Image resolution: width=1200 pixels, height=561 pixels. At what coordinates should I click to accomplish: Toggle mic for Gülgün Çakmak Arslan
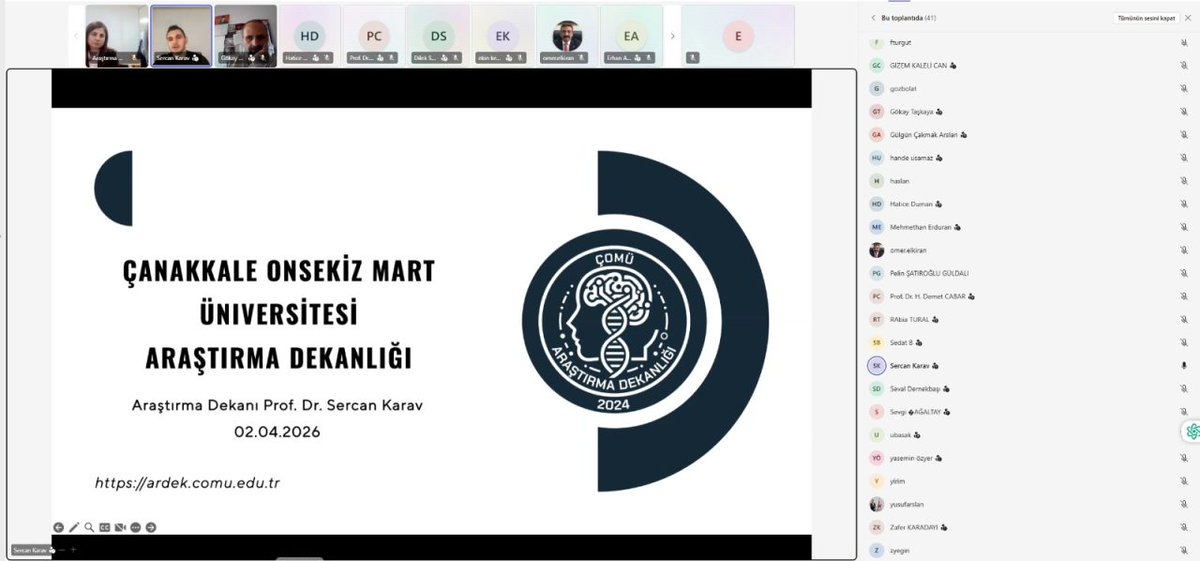click(1183, 135)
